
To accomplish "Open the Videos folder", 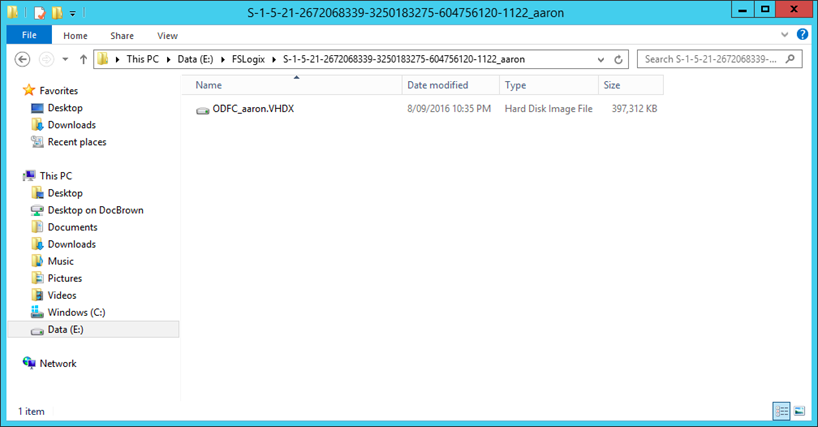I will pos(62,295).
